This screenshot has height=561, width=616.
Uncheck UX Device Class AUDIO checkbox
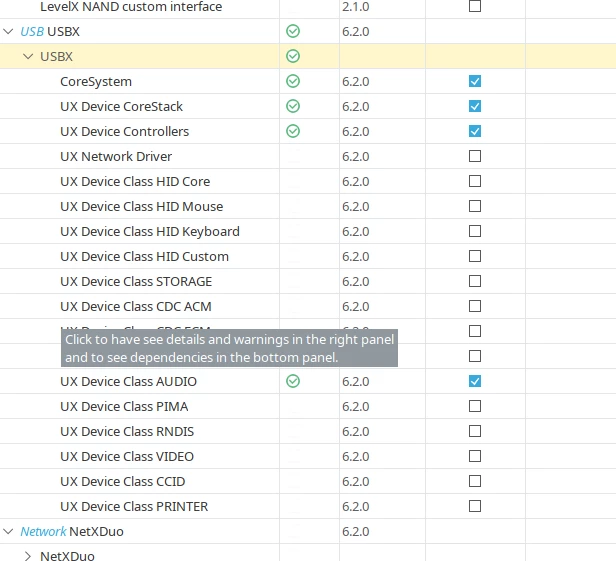click(475, 381)
